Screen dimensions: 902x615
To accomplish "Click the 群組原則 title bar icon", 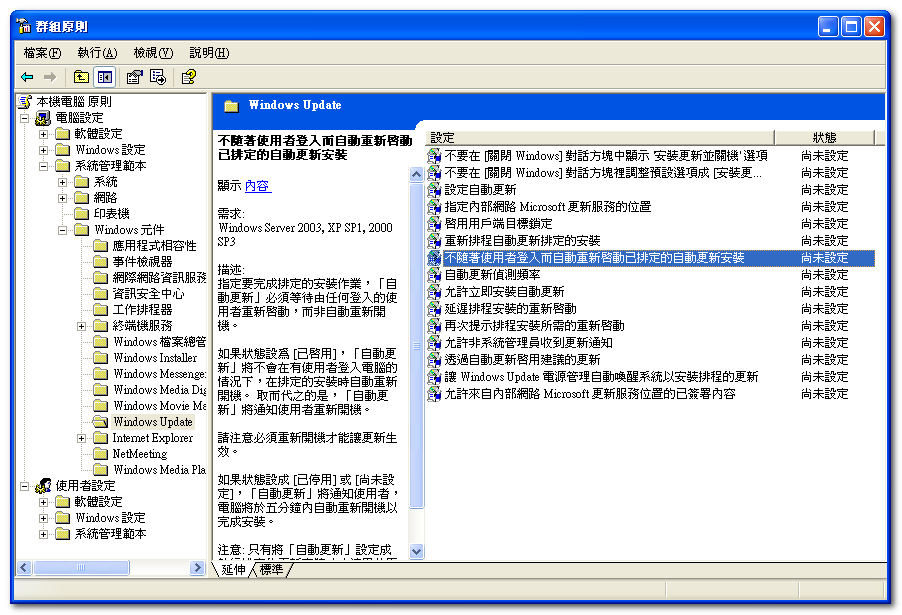I will coord(24,26).
